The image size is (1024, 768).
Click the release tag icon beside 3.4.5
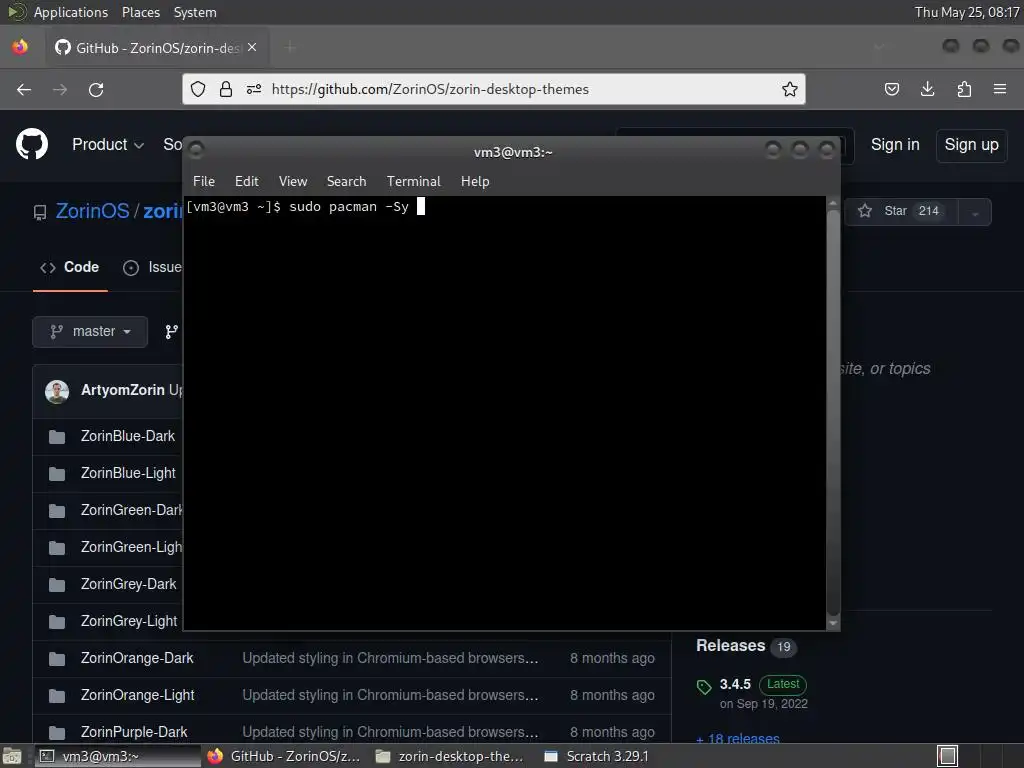[x=704, y=686]
